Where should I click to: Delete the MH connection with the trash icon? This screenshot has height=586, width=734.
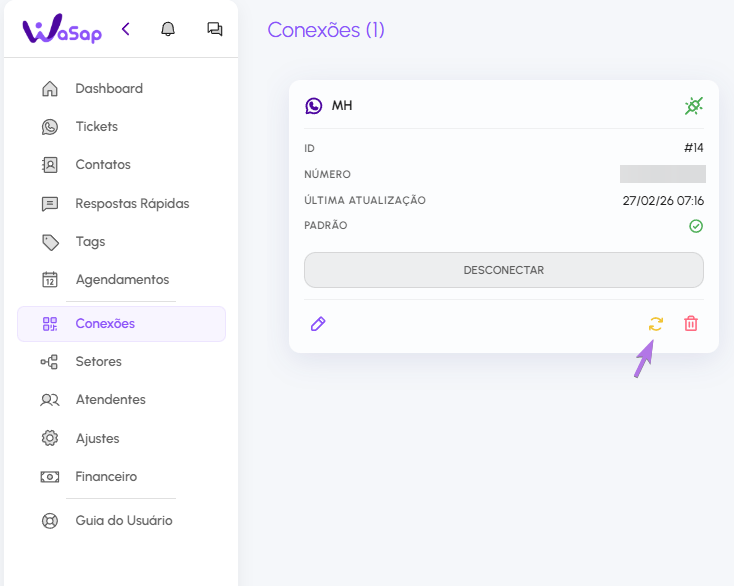[x=691, y=324]
